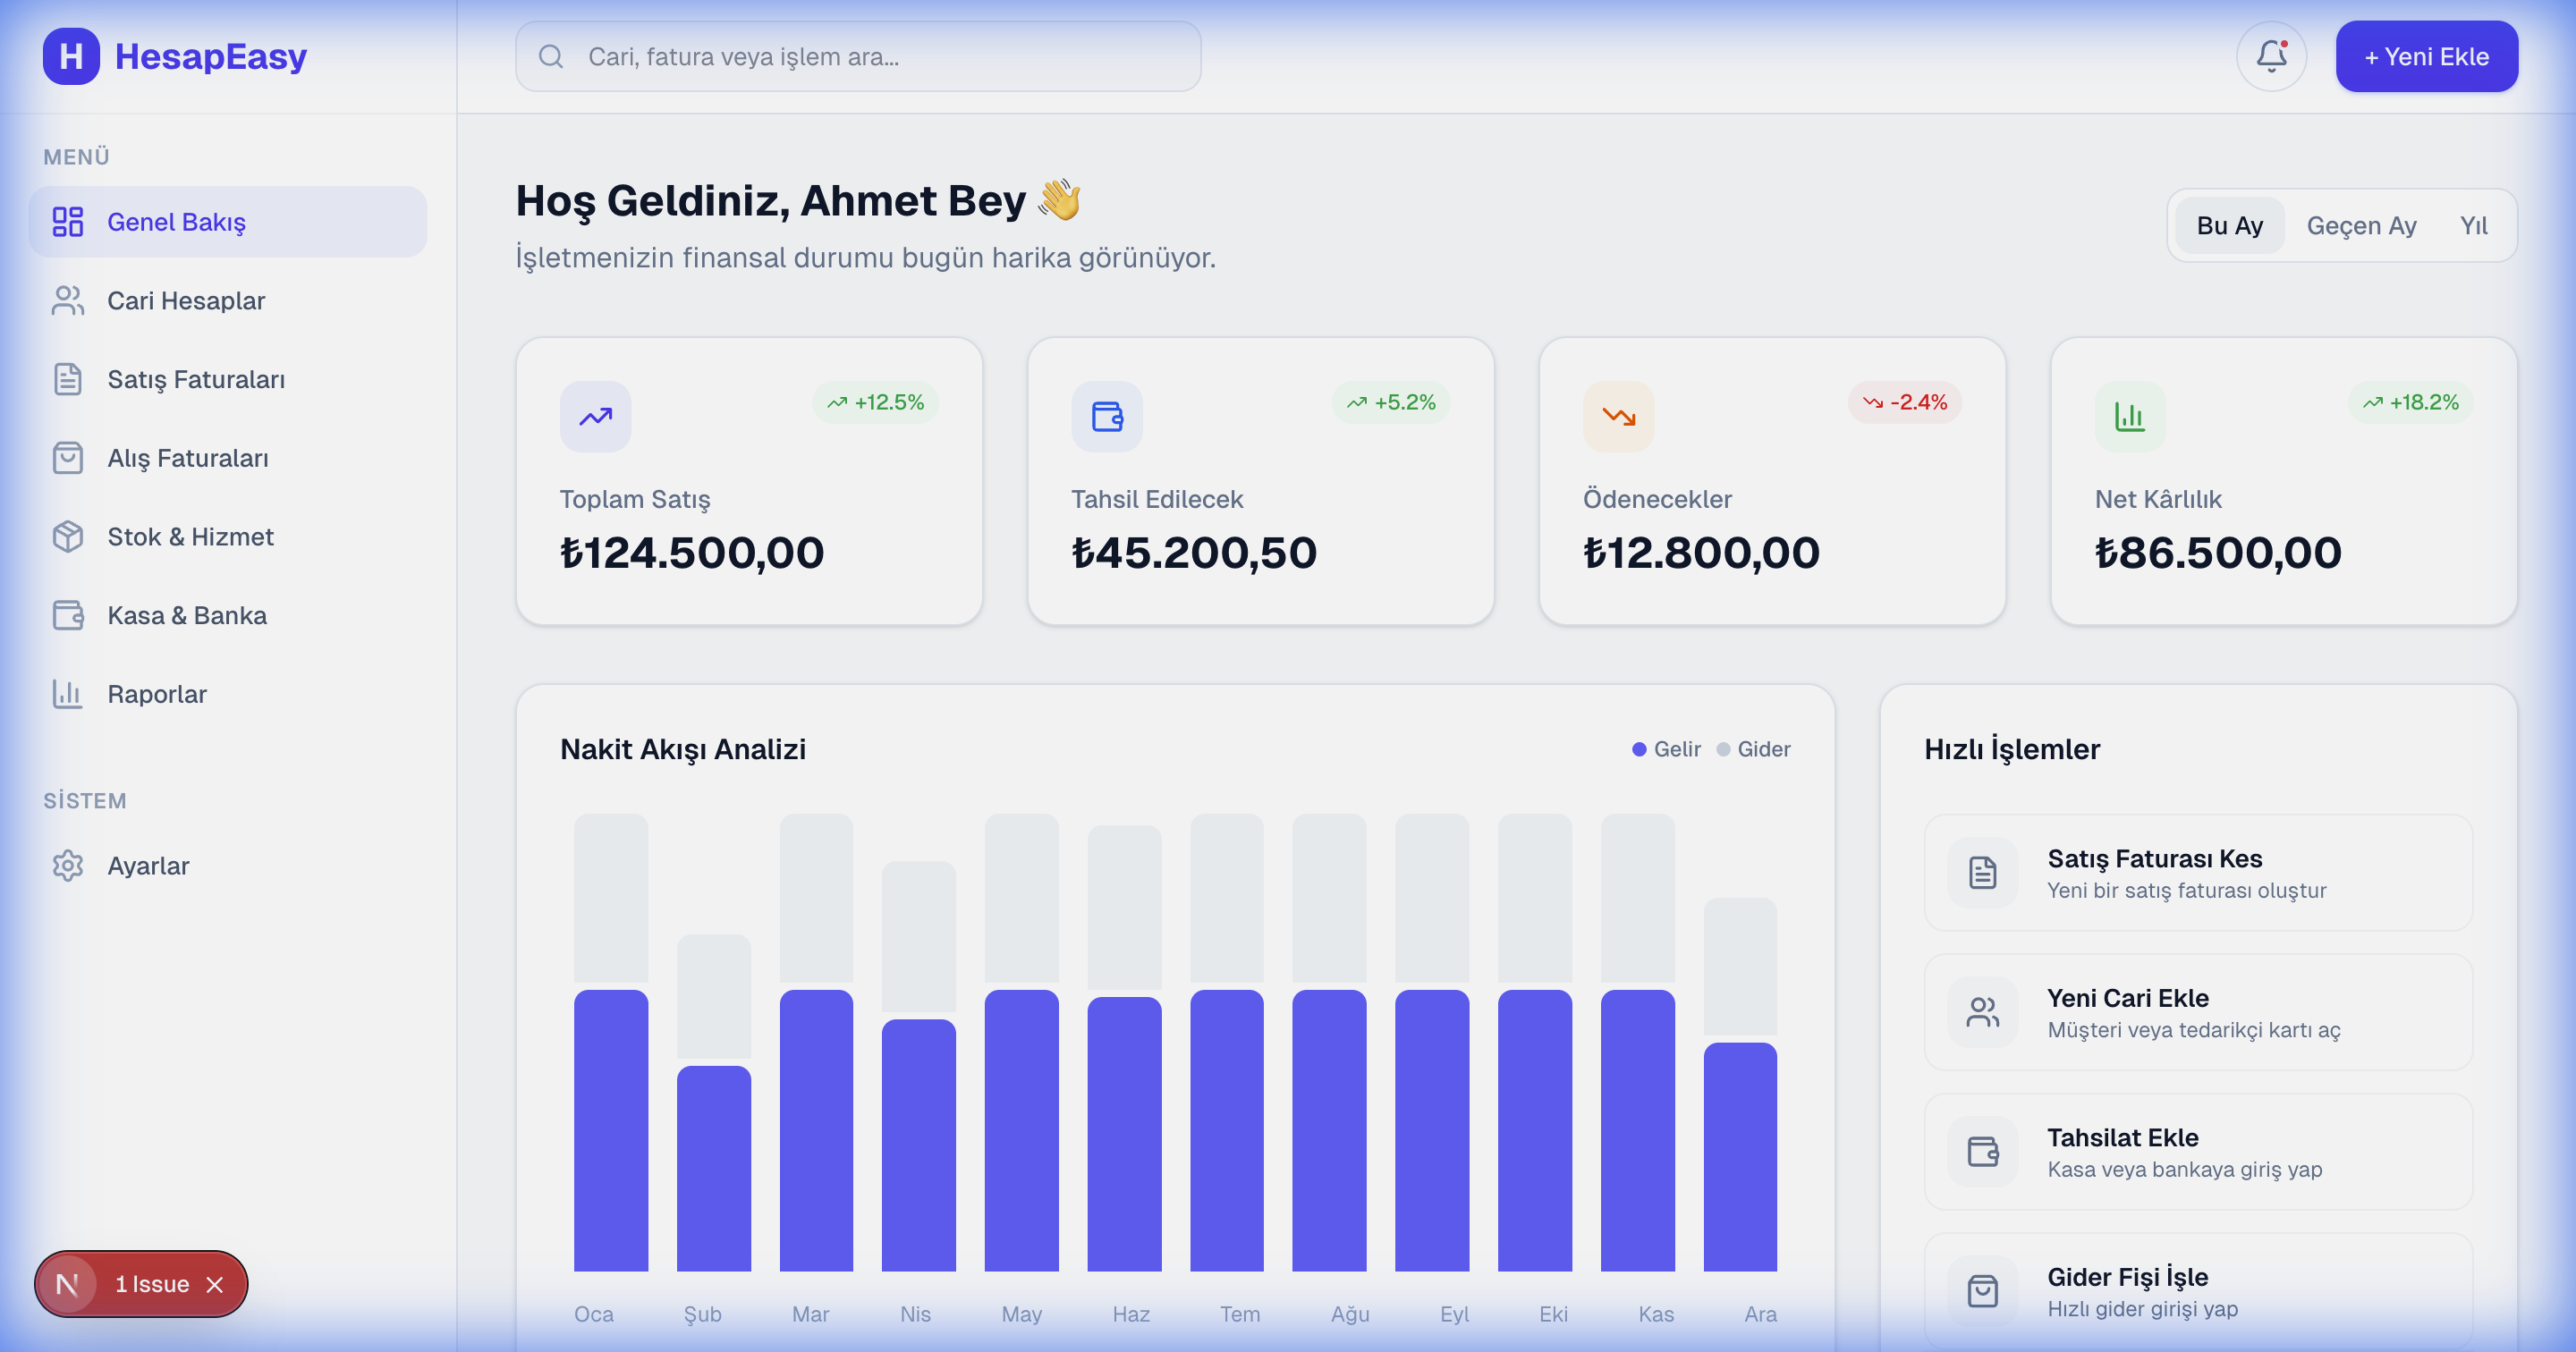The image size is (2576, 1352).
Task: Click the Ödenecekler downward trend icon
Action: (1618, 416)
